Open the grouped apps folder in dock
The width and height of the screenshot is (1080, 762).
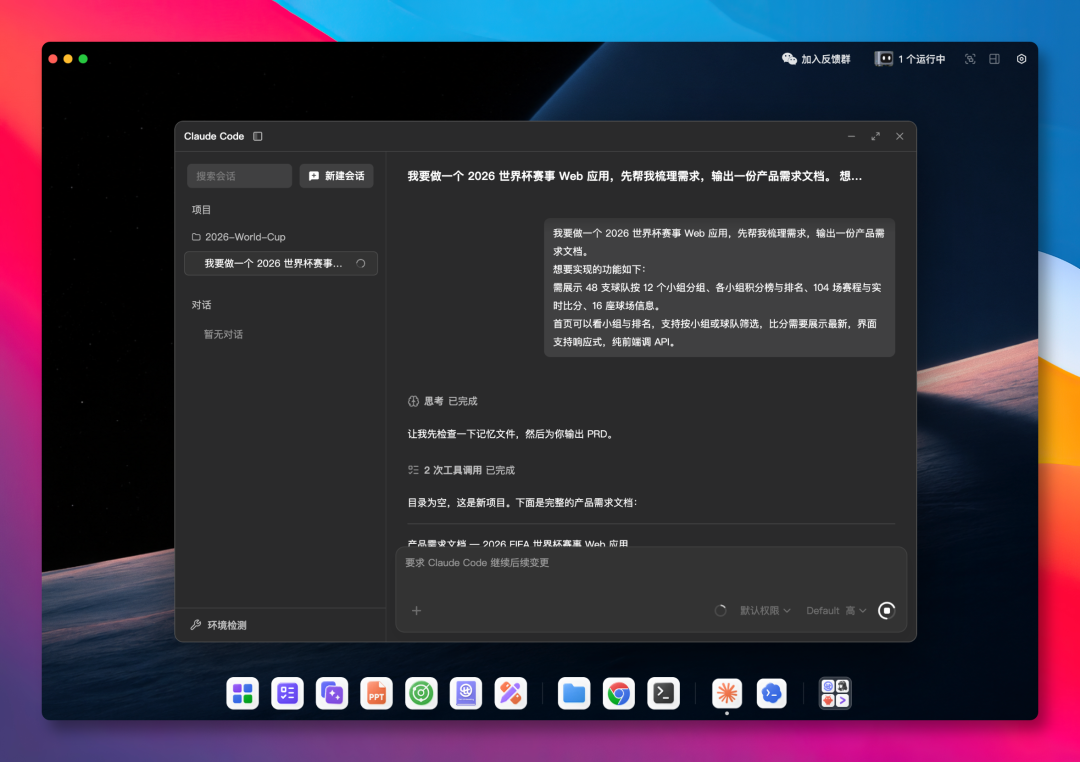[x=835, y=693]
